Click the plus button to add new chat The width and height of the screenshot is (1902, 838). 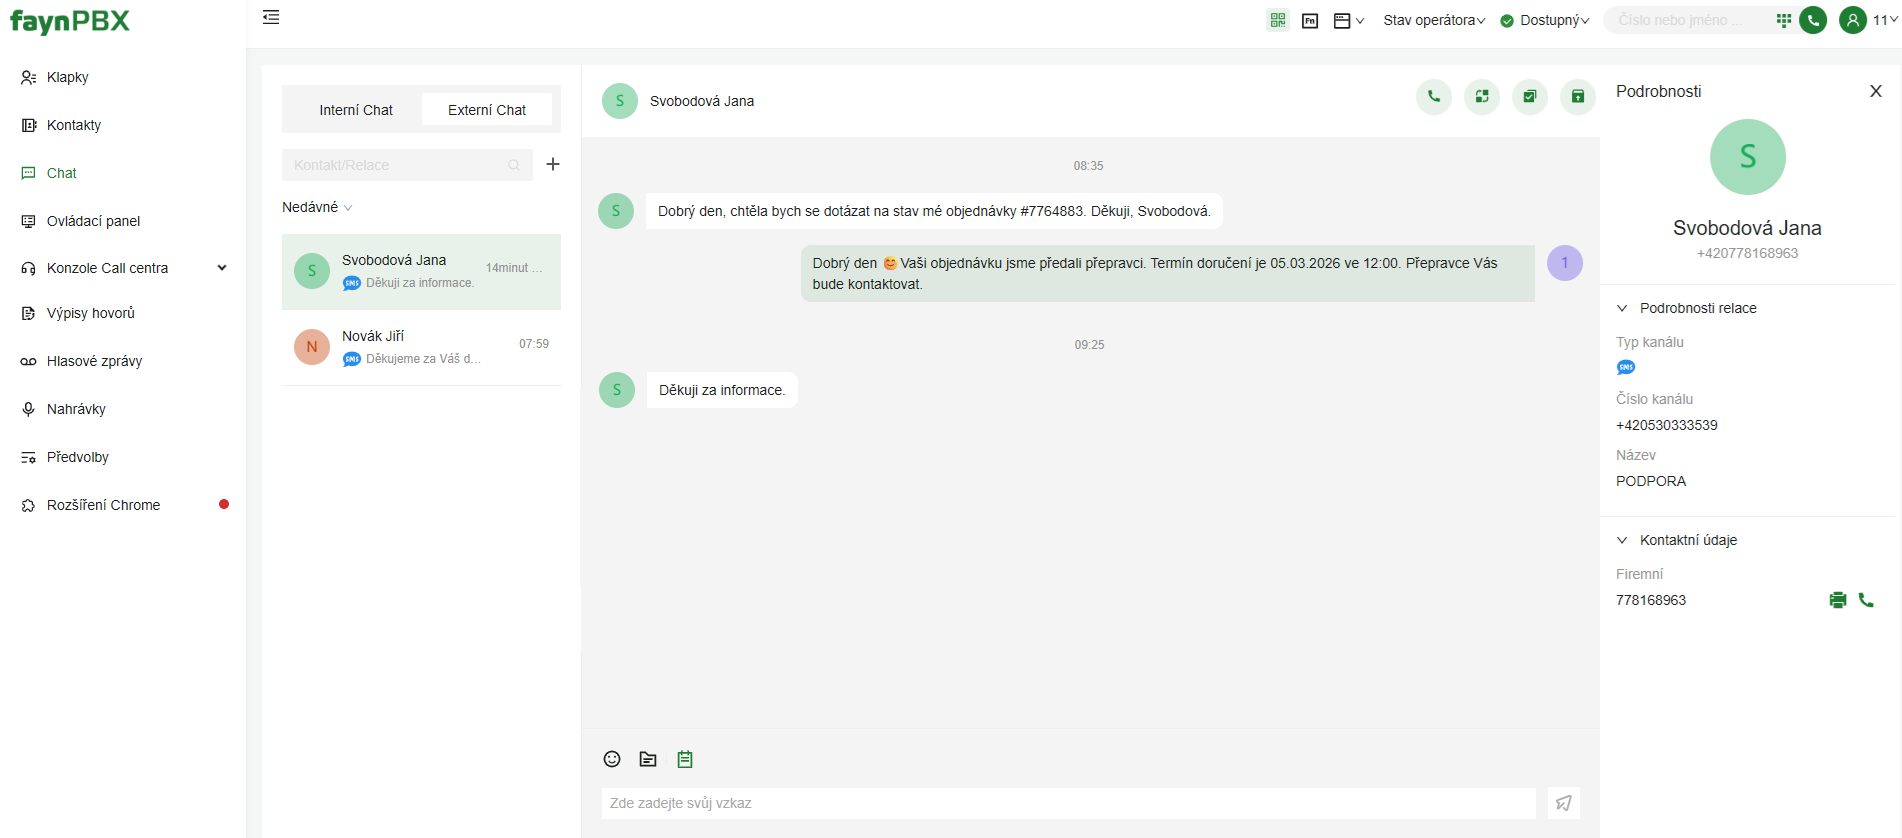tap(552, 164)
